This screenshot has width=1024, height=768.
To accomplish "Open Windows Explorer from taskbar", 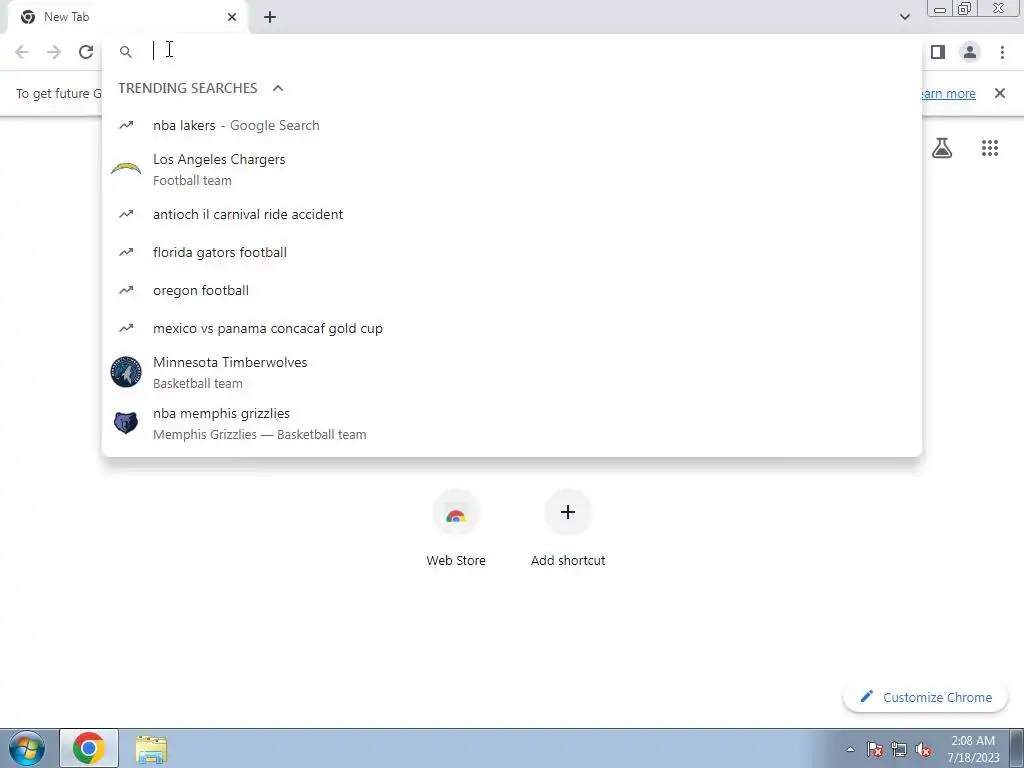I will (x=151, y=748).
